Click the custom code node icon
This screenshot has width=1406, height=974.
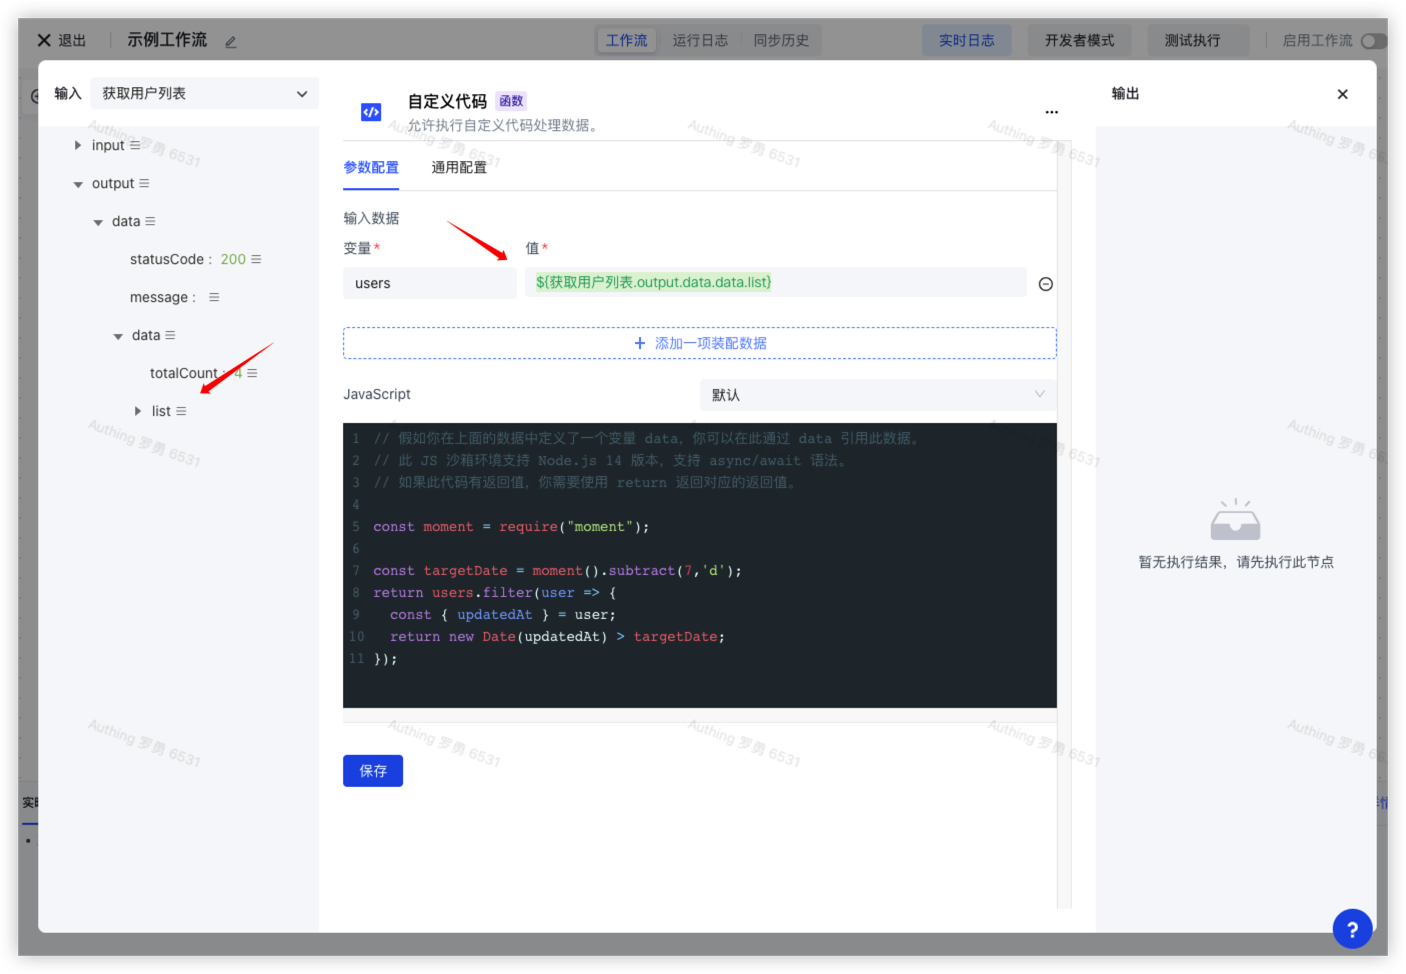(x=371, y=112)
